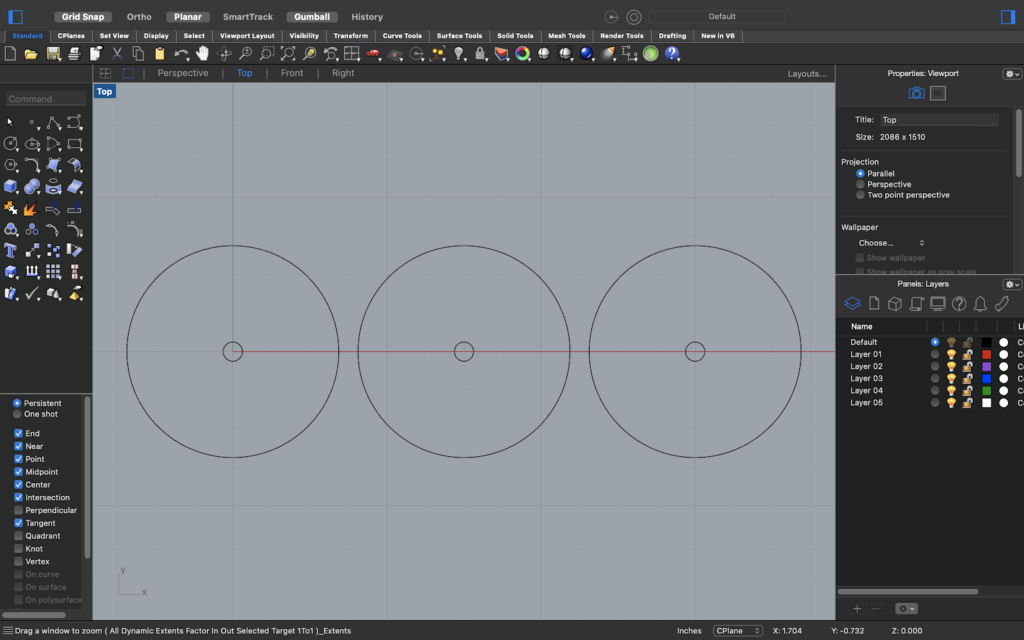The height and width of the screenshot is (640, 1024).
Task: Open the CPlane dropdown in status bar
Action: [737, 631]
